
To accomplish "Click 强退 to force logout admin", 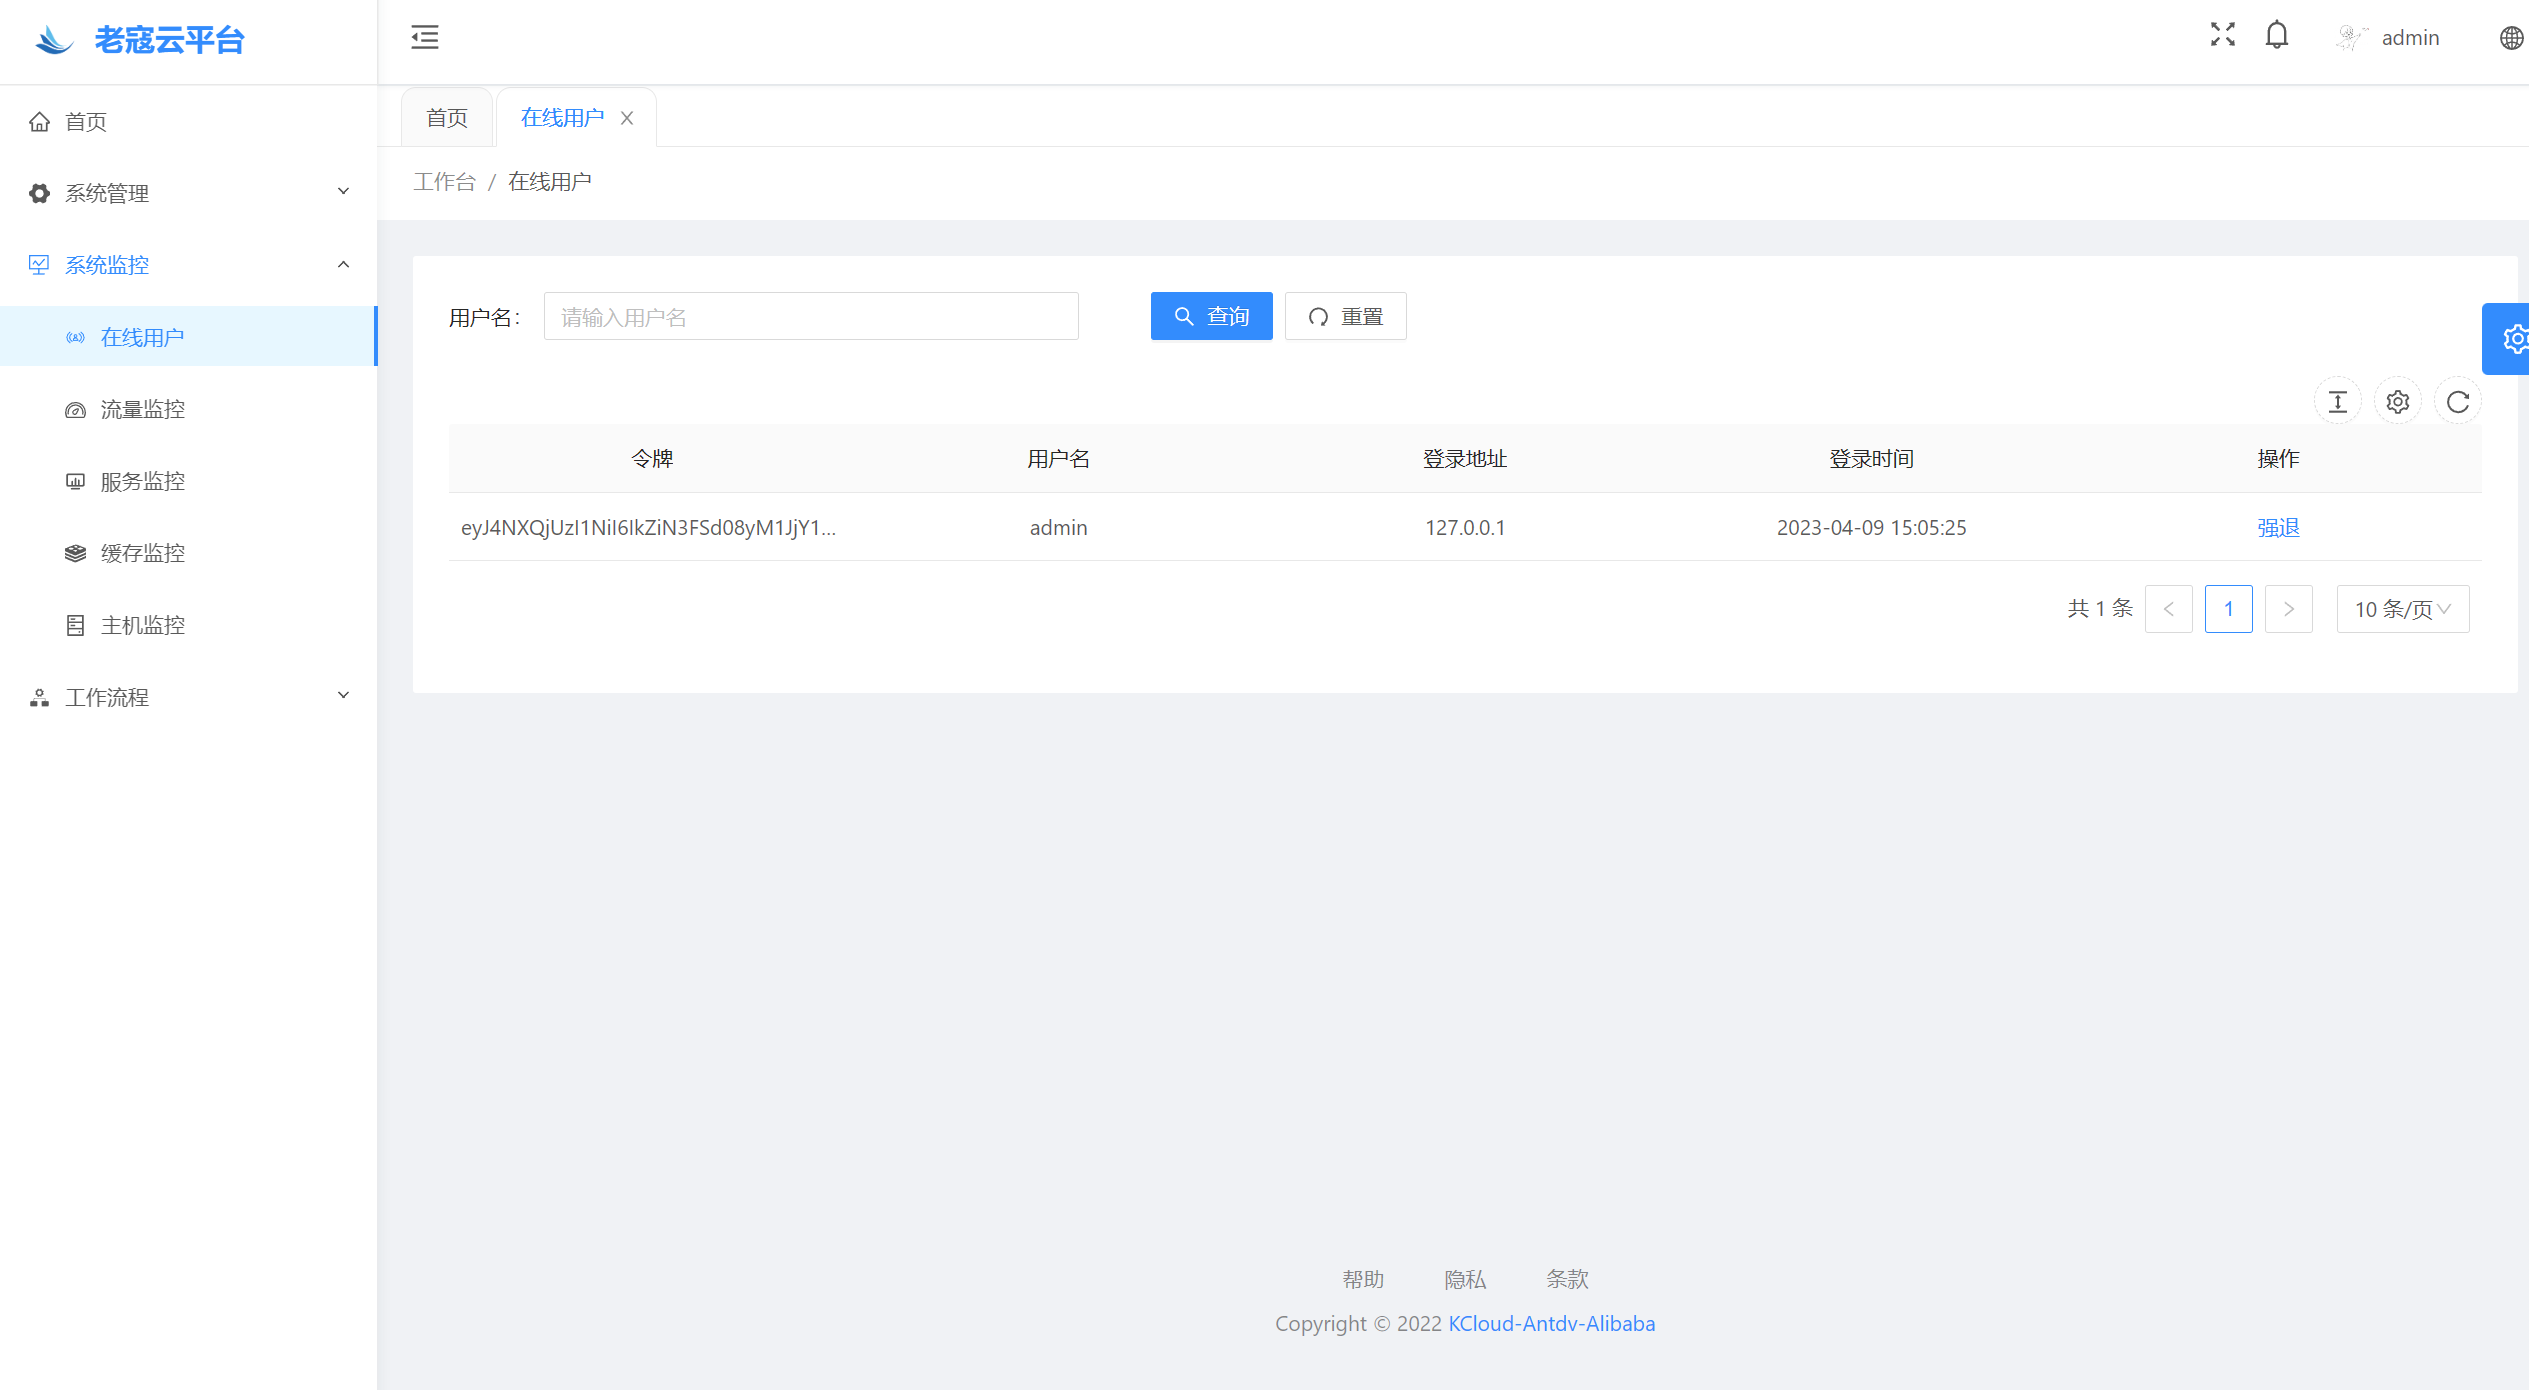I will pos(2278,527).
